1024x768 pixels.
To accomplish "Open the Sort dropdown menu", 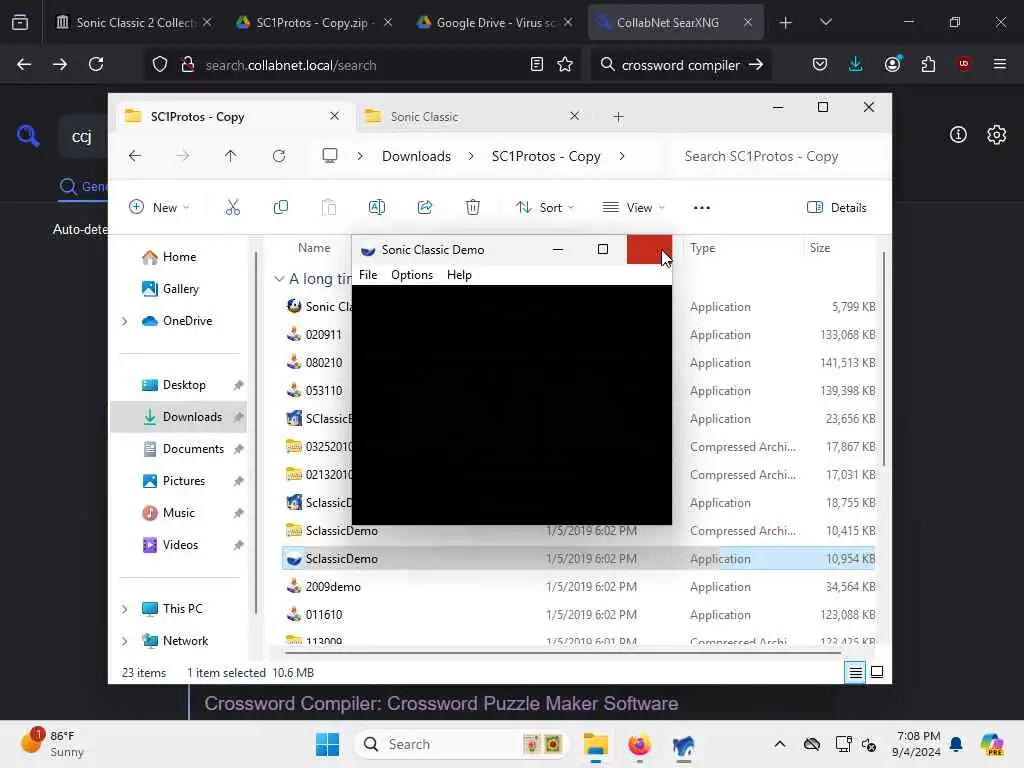I will point(545,208).
